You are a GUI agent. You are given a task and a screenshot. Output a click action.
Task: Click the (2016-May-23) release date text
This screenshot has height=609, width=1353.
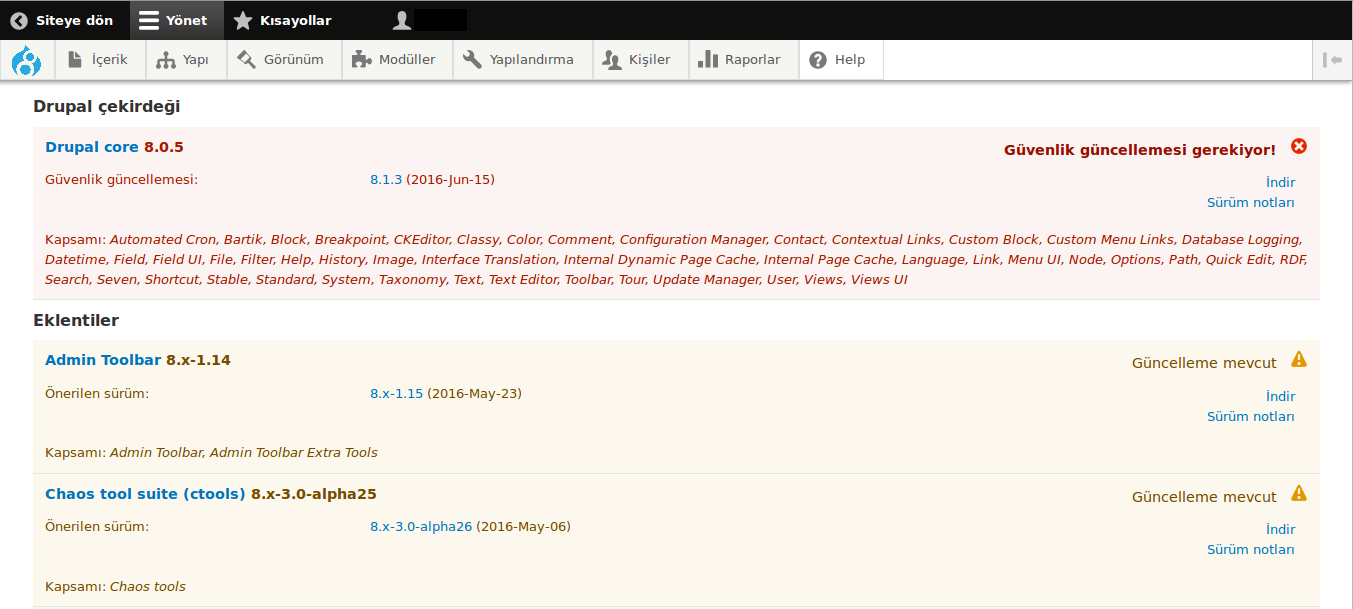click(x=474, y=394)
